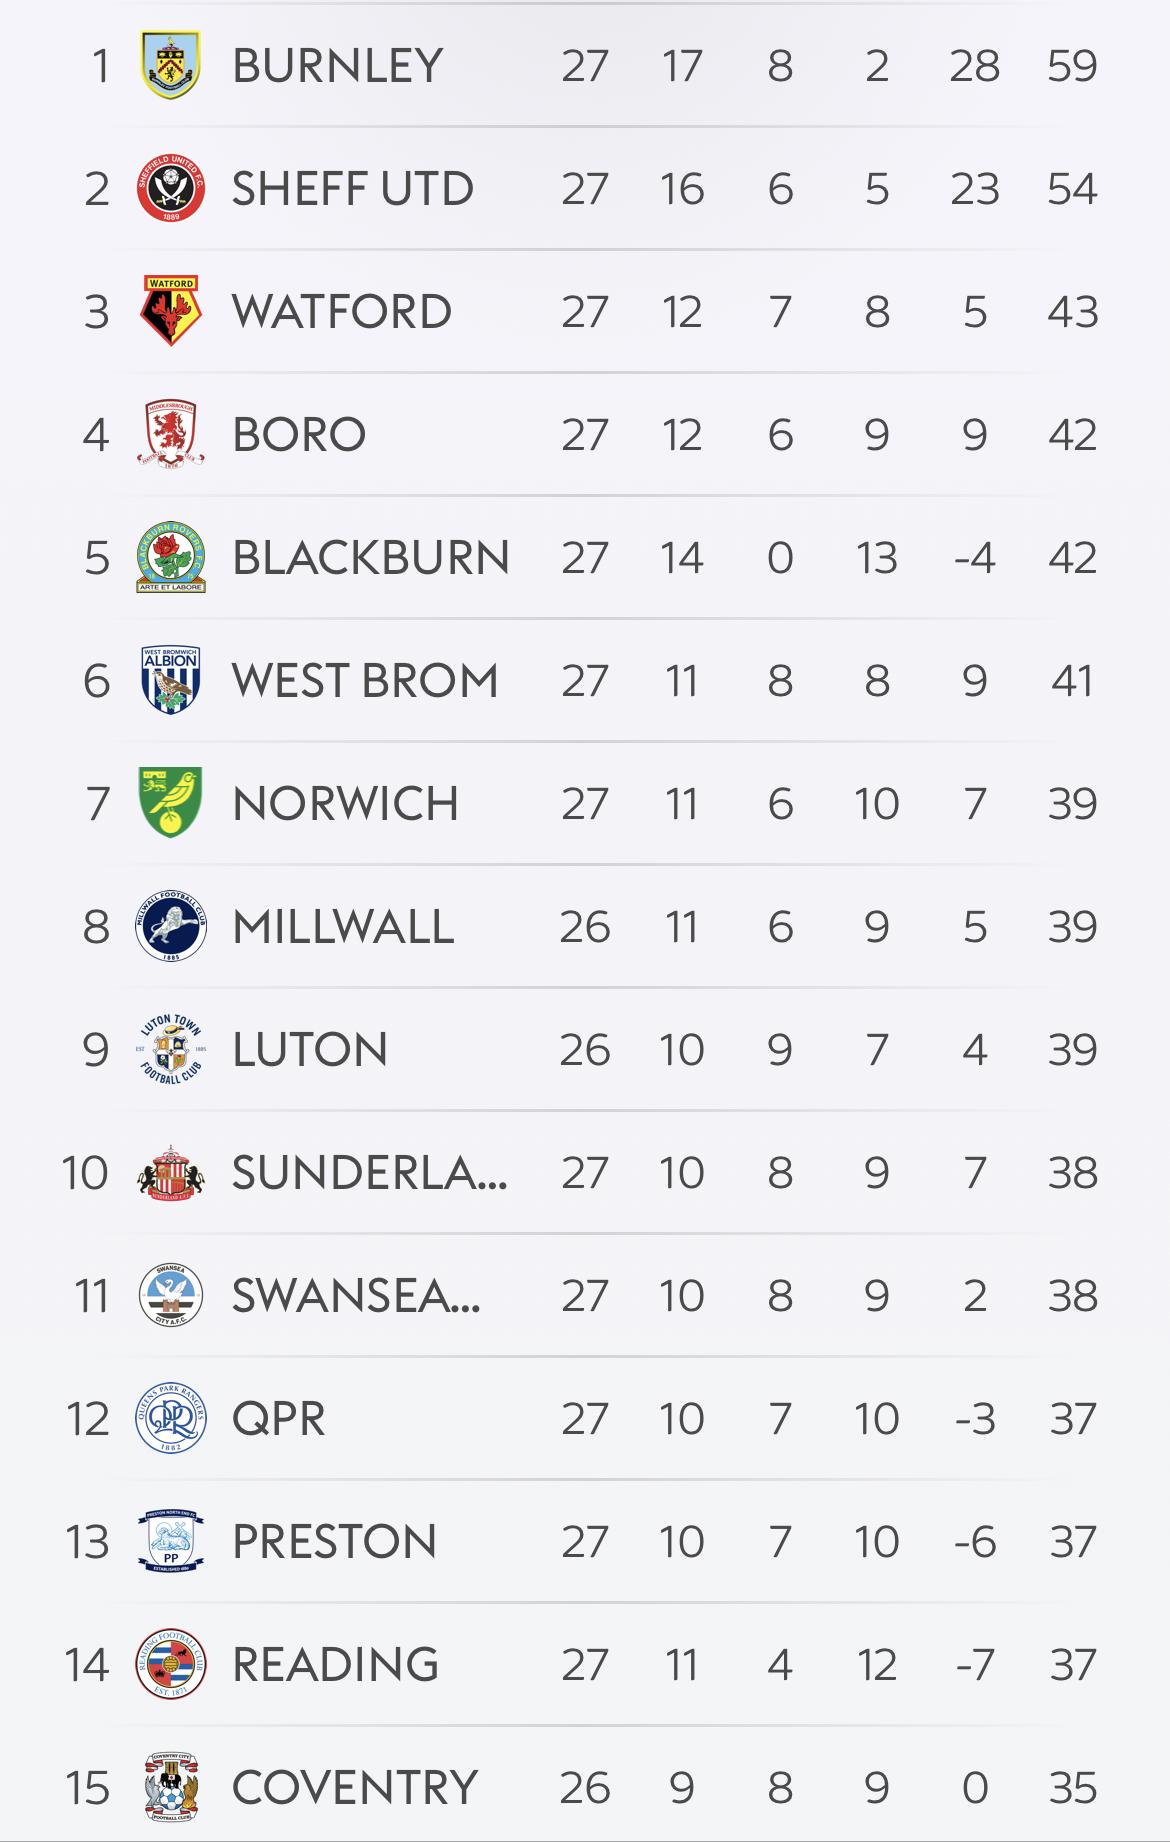This screenshot has height=1842, width=1170.
Task: Tap the Coventry City crest
Action: pyautogui.click(x=171, y=1787)
